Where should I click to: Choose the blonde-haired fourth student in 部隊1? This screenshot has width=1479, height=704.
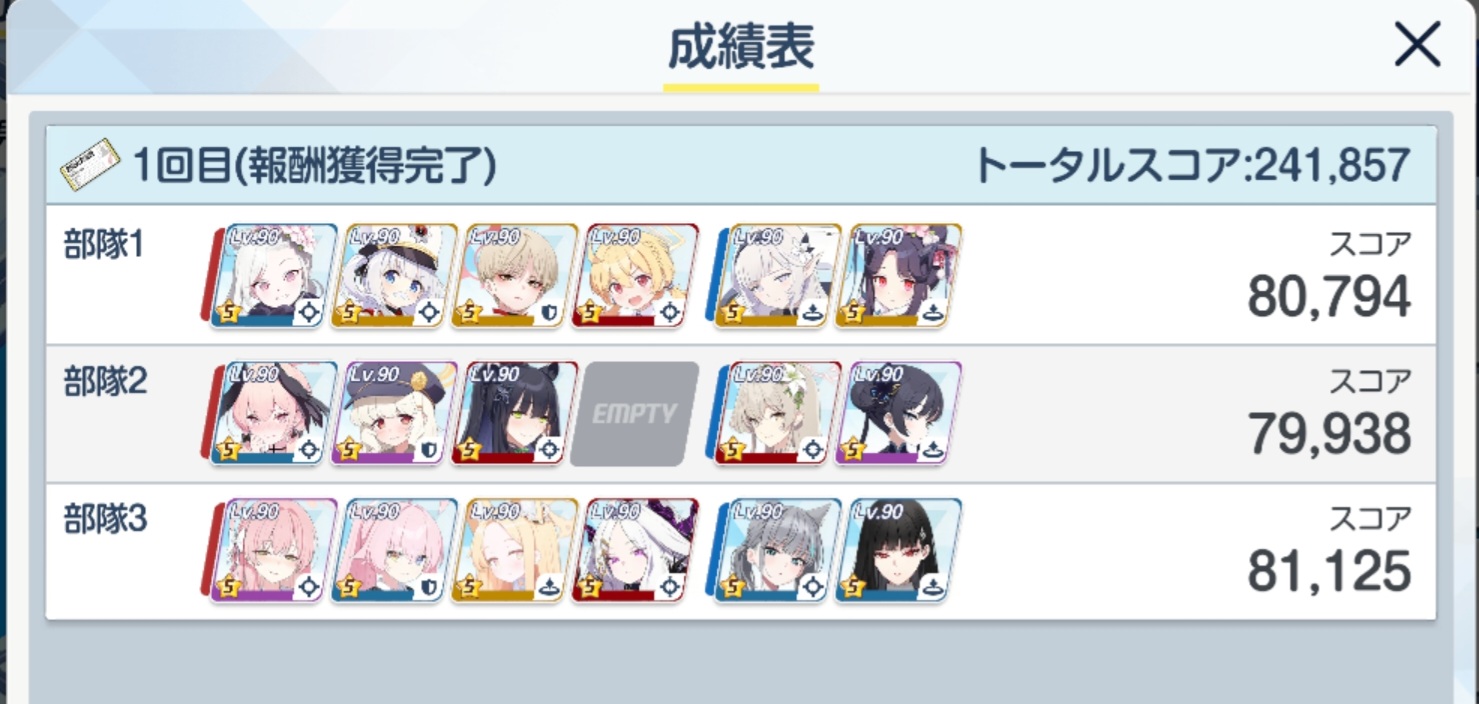pyautogui.click(x=635, y=276)
